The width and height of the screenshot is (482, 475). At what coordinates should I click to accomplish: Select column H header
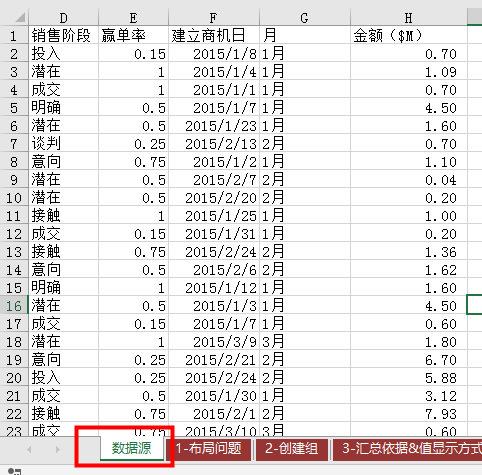coord(409,17)
